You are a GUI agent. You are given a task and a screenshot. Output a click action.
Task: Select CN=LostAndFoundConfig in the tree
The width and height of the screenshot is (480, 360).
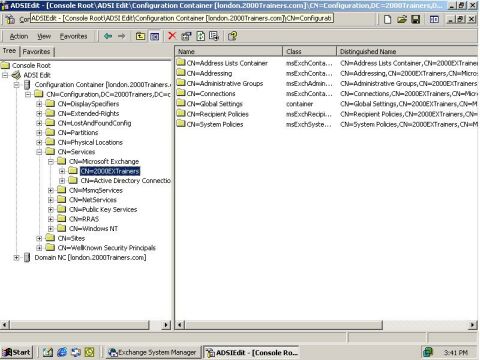coord(94,123)
